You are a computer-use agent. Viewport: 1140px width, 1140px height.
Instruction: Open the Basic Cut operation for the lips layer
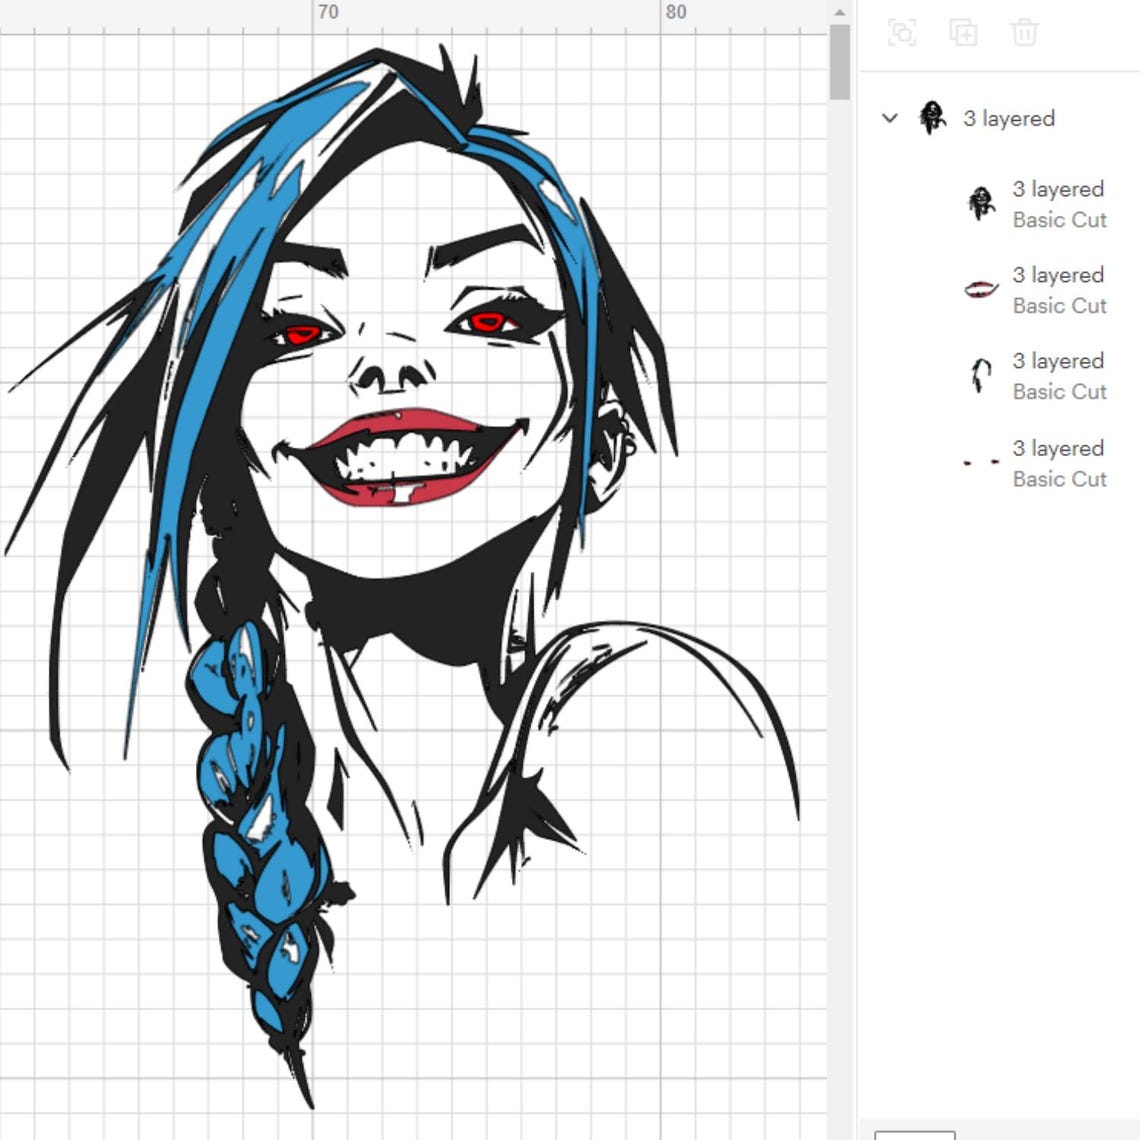point(1060,307)
